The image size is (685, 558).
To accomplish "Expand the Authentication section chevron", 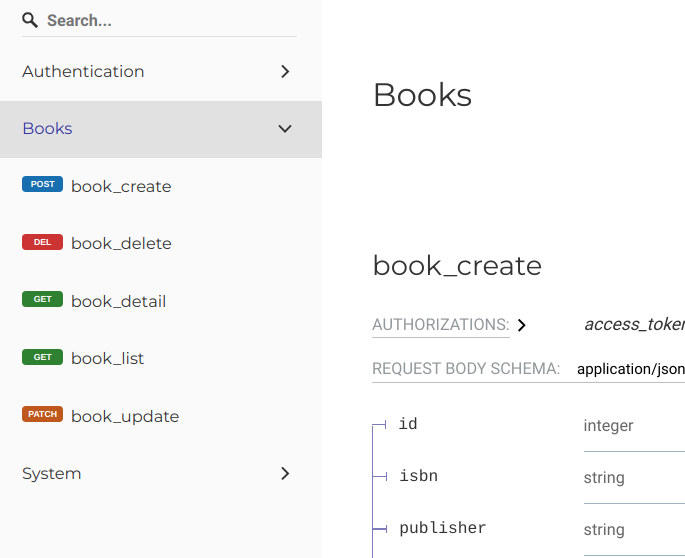I will pyautogui.click(x=285, y=71).
